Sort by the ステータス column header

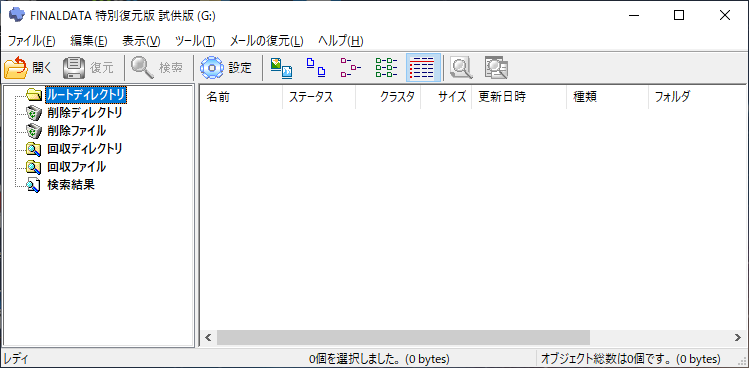tap(319, 97)
